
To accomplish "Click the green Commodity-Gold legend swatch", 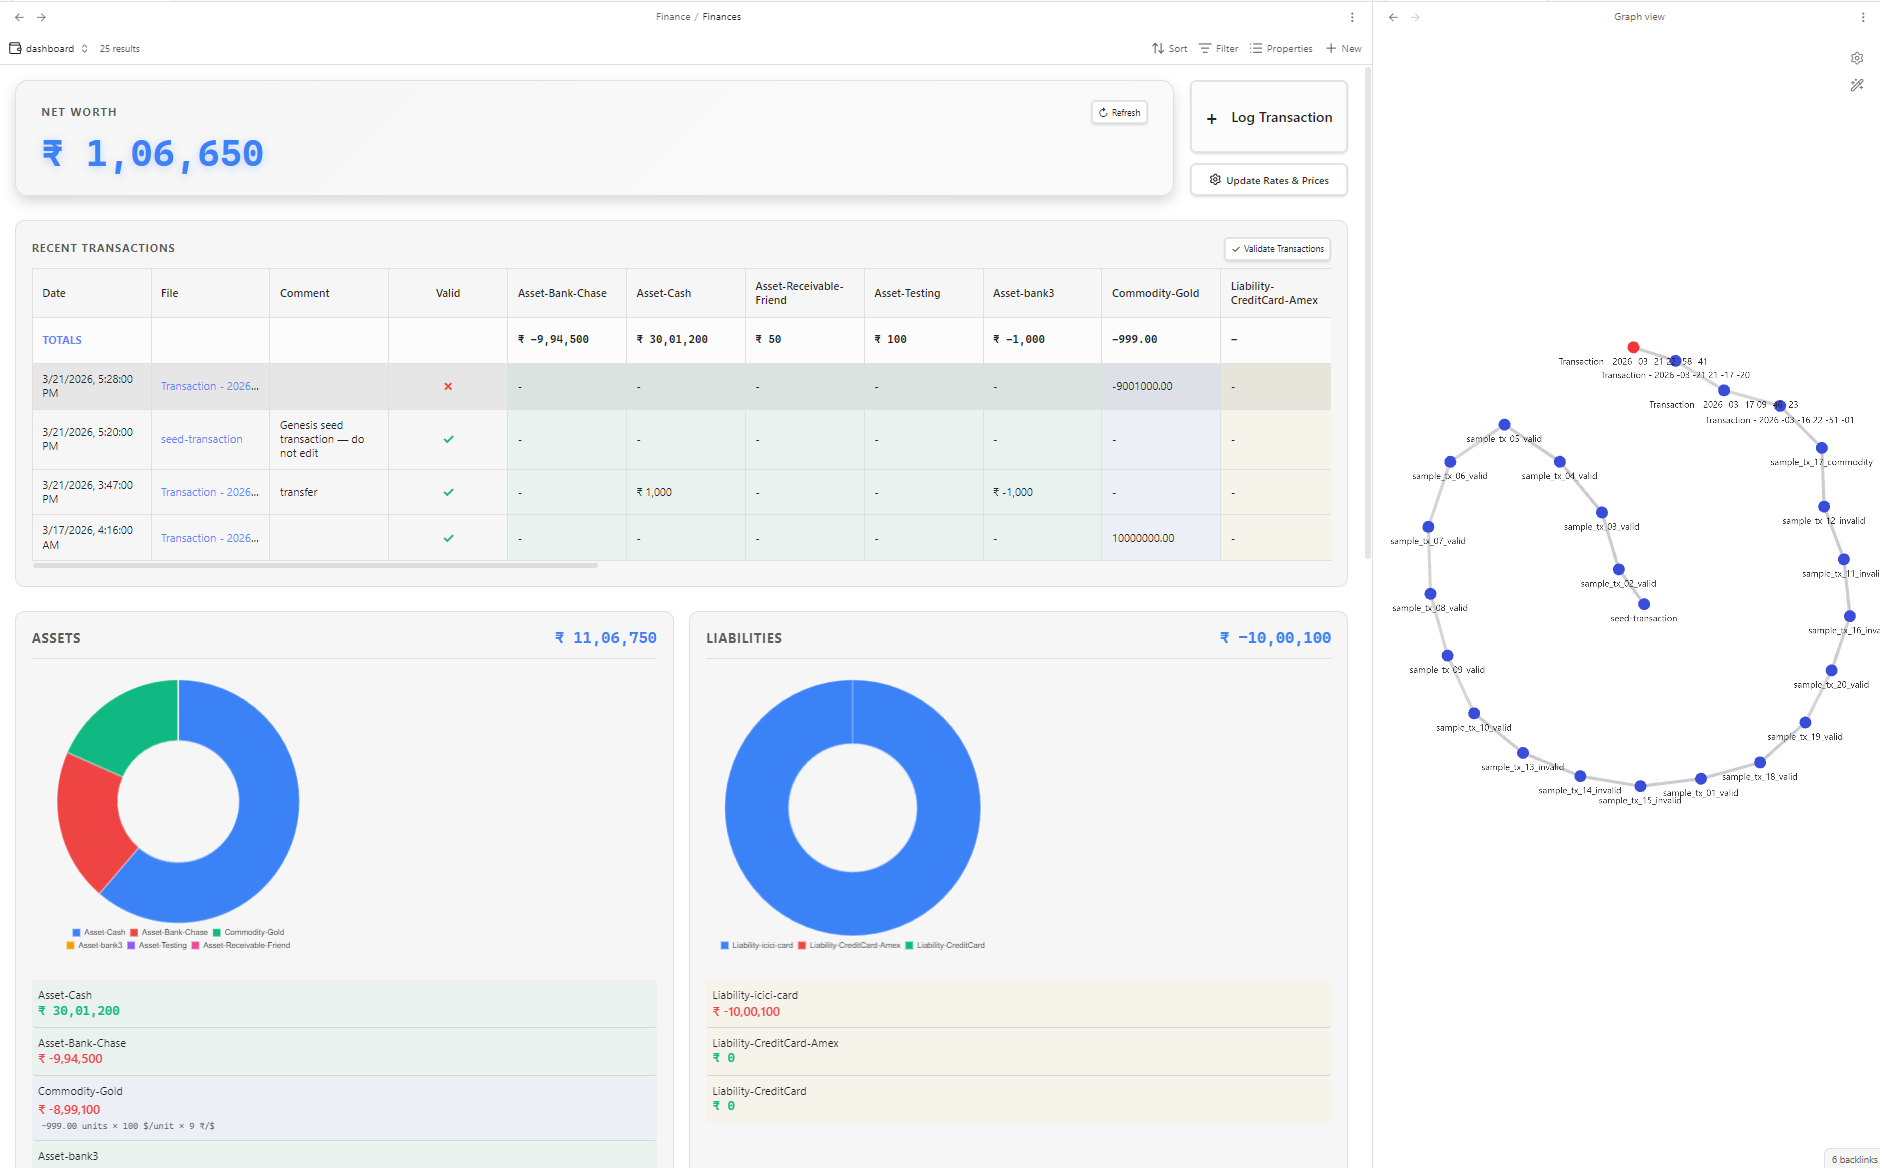I will point(217,932).
